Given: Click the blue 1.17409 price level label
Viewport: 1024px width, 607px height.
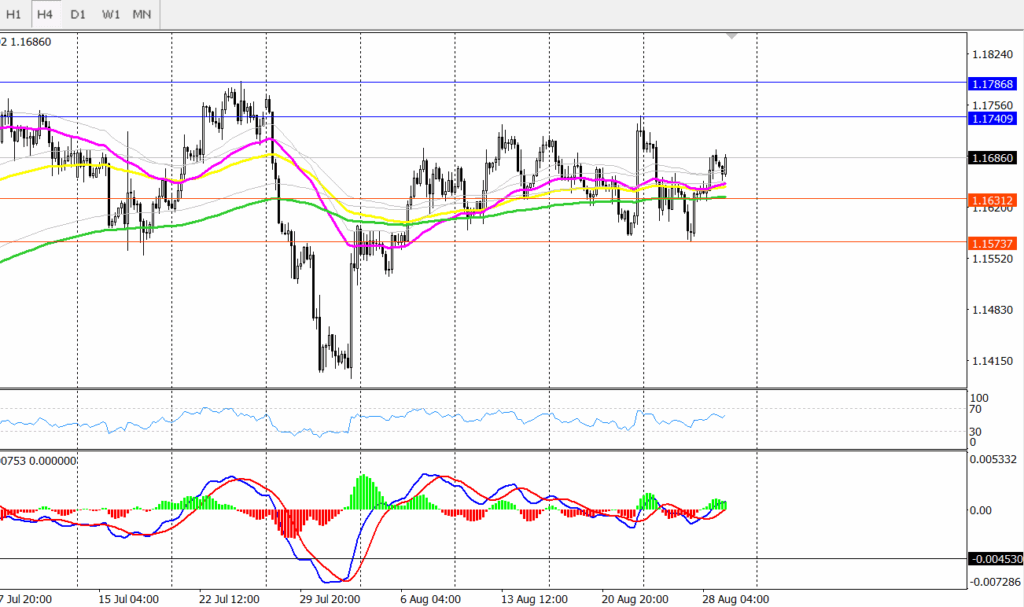Looking at the screenshot, I should (x=993, y=118).
